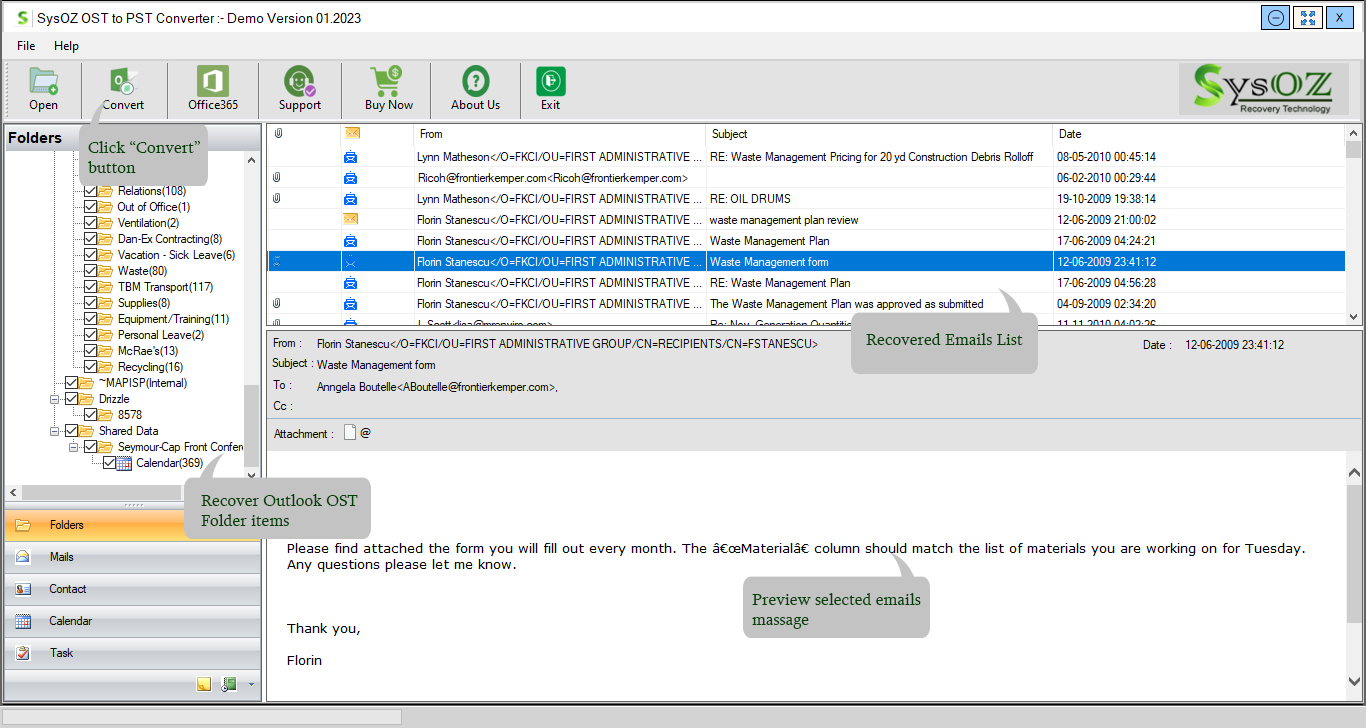Switch to the Contact pane button
Screen dimensions: 1366x728
pyautogui.click(x=132, y=589)
